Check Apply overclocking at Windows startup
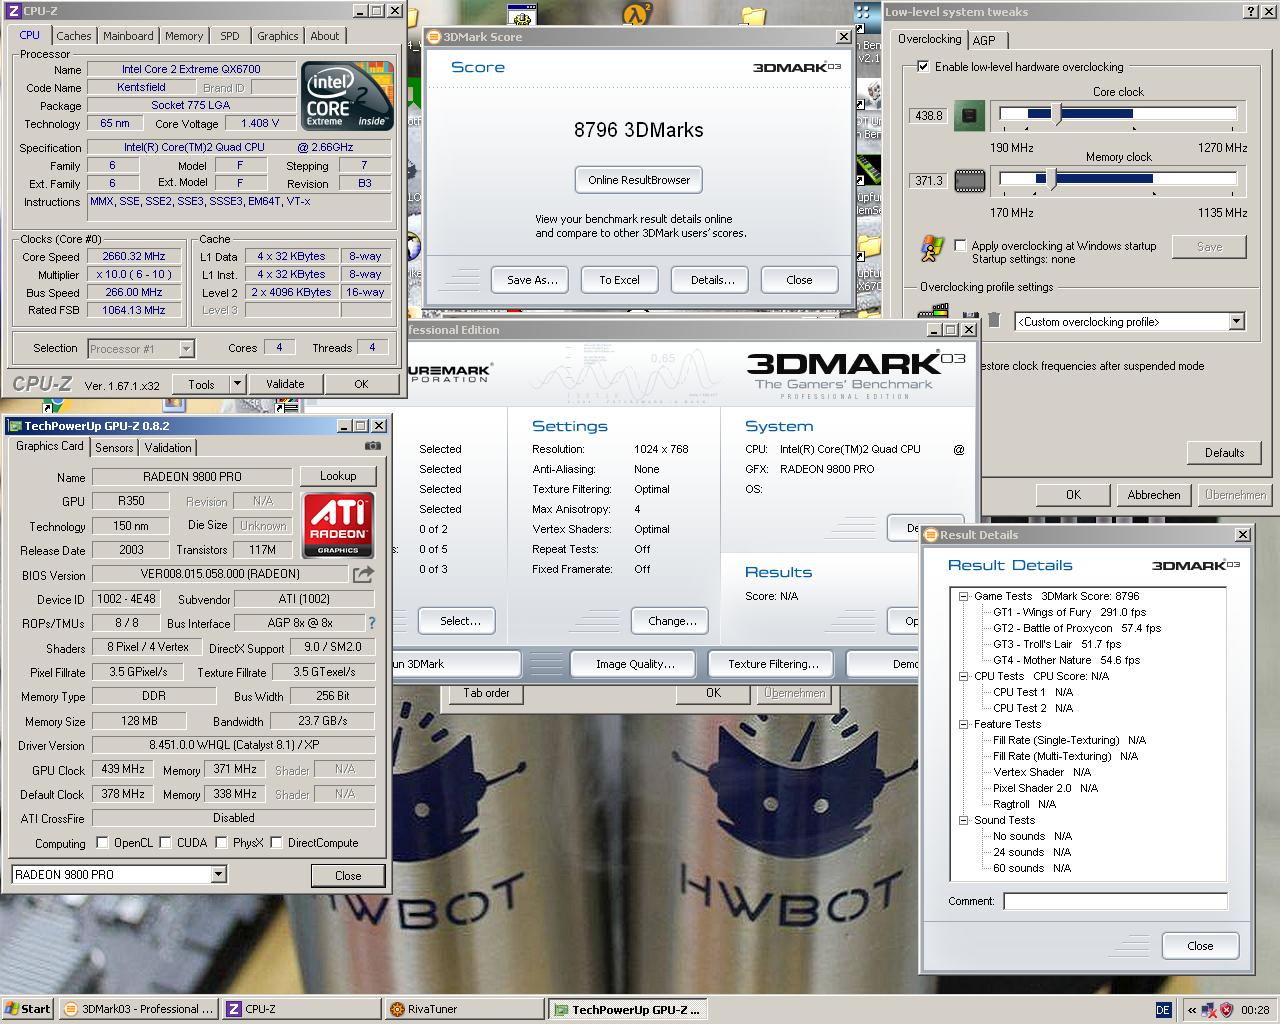 point(961,245)
